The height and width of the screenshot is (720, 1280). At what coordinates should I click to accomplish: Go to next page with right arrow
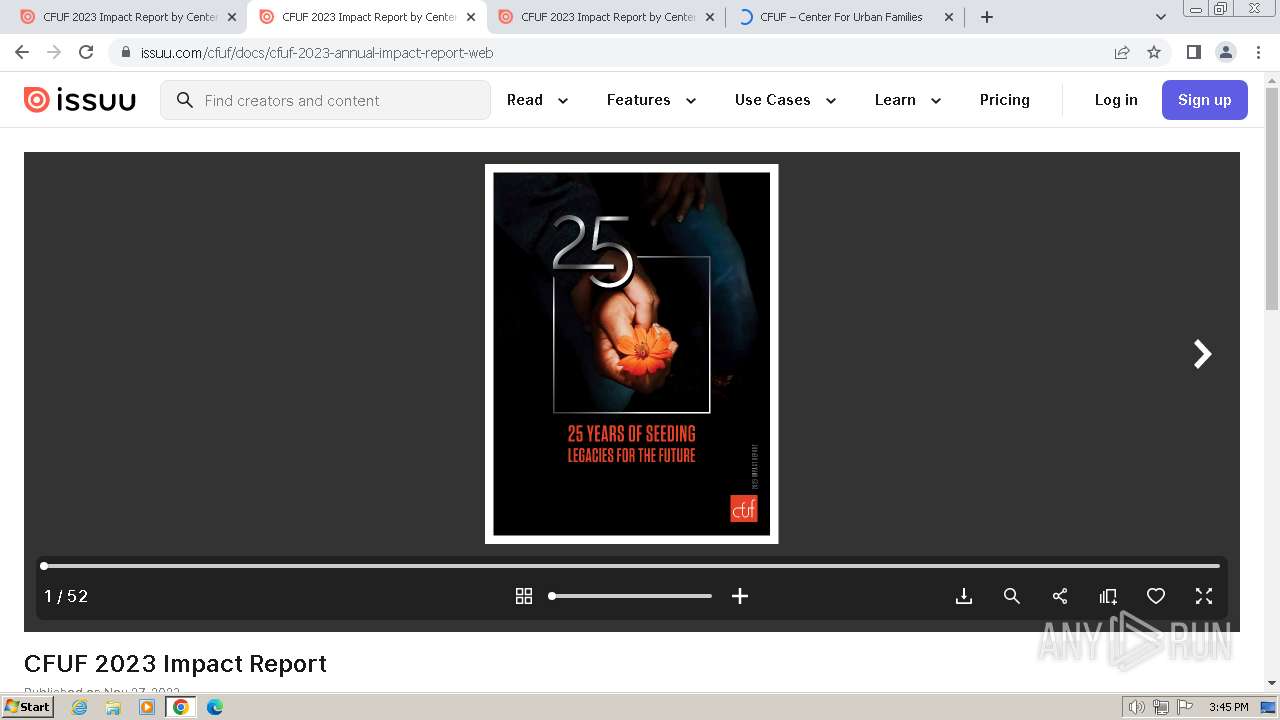coord(1202,354)
